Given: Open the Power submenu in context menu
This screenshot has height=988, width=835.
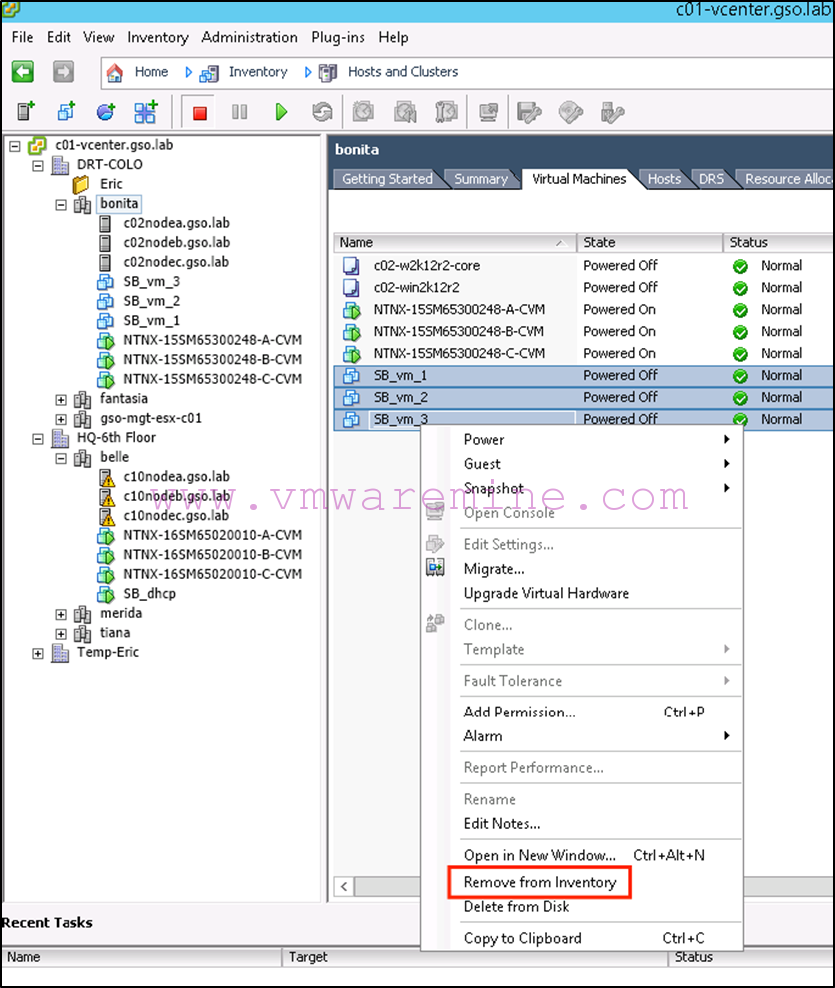Looking at the screenshot, I should [x=597, y=439].
